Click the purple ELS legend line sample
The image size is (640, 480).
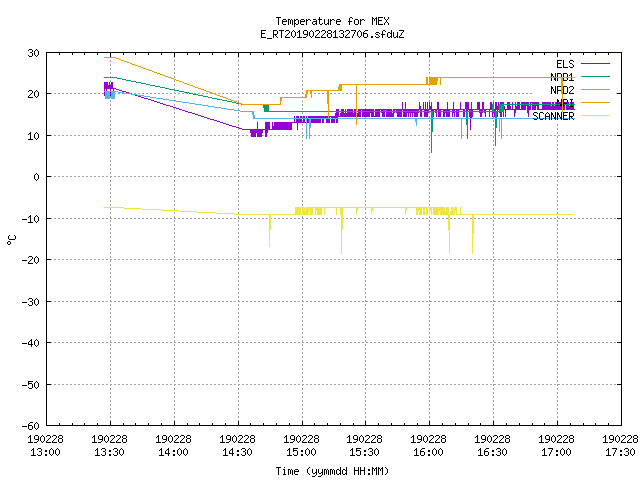point(595,64)
